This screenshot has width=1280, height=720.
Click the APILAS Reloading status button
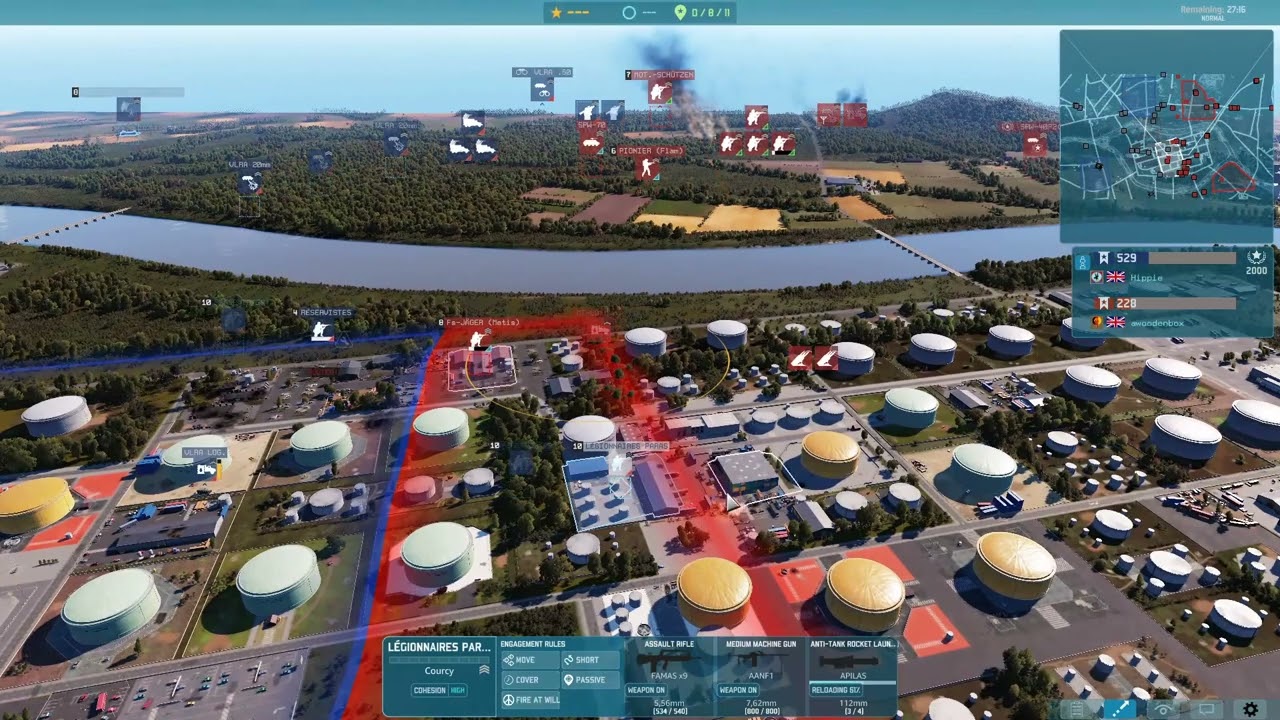tap(836, 690)
